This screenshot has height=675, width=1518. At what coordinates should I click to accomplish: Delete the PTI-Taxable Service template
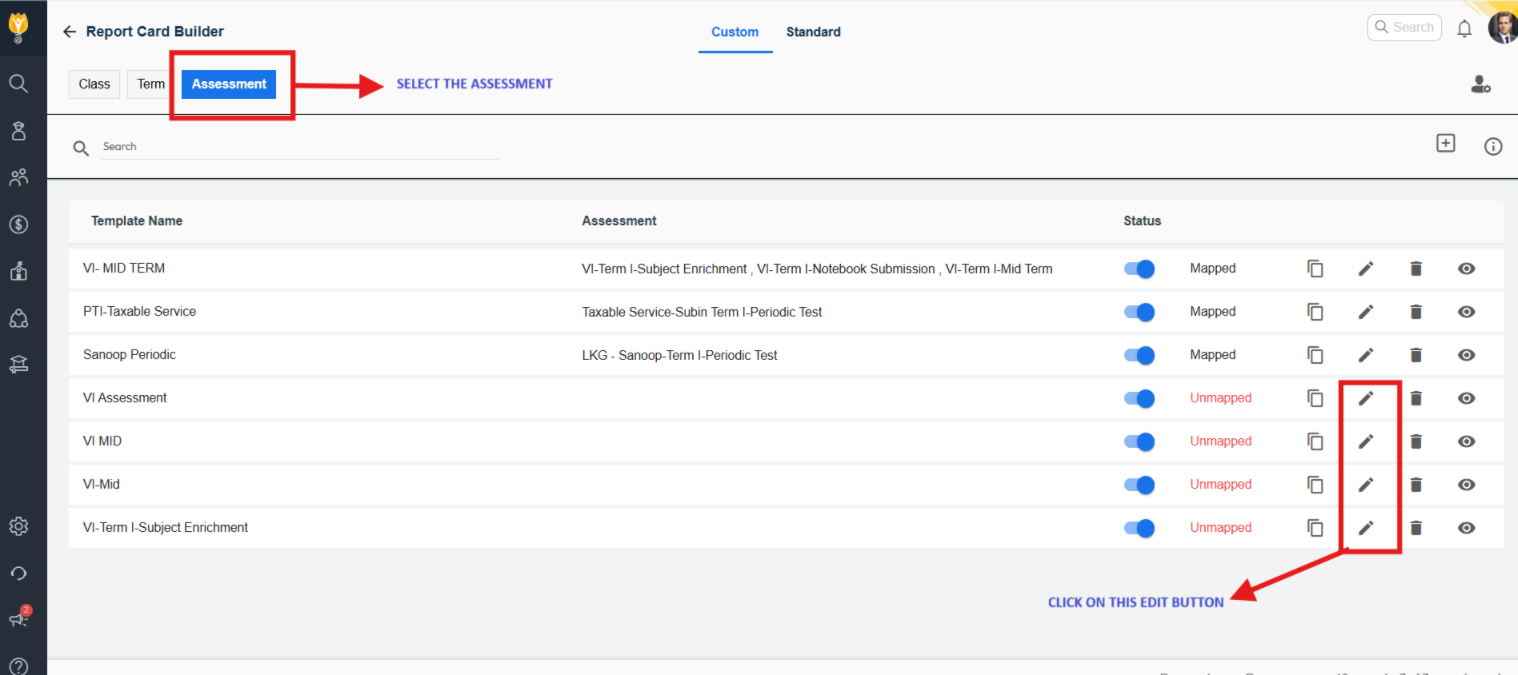(x=1416, y=312)
